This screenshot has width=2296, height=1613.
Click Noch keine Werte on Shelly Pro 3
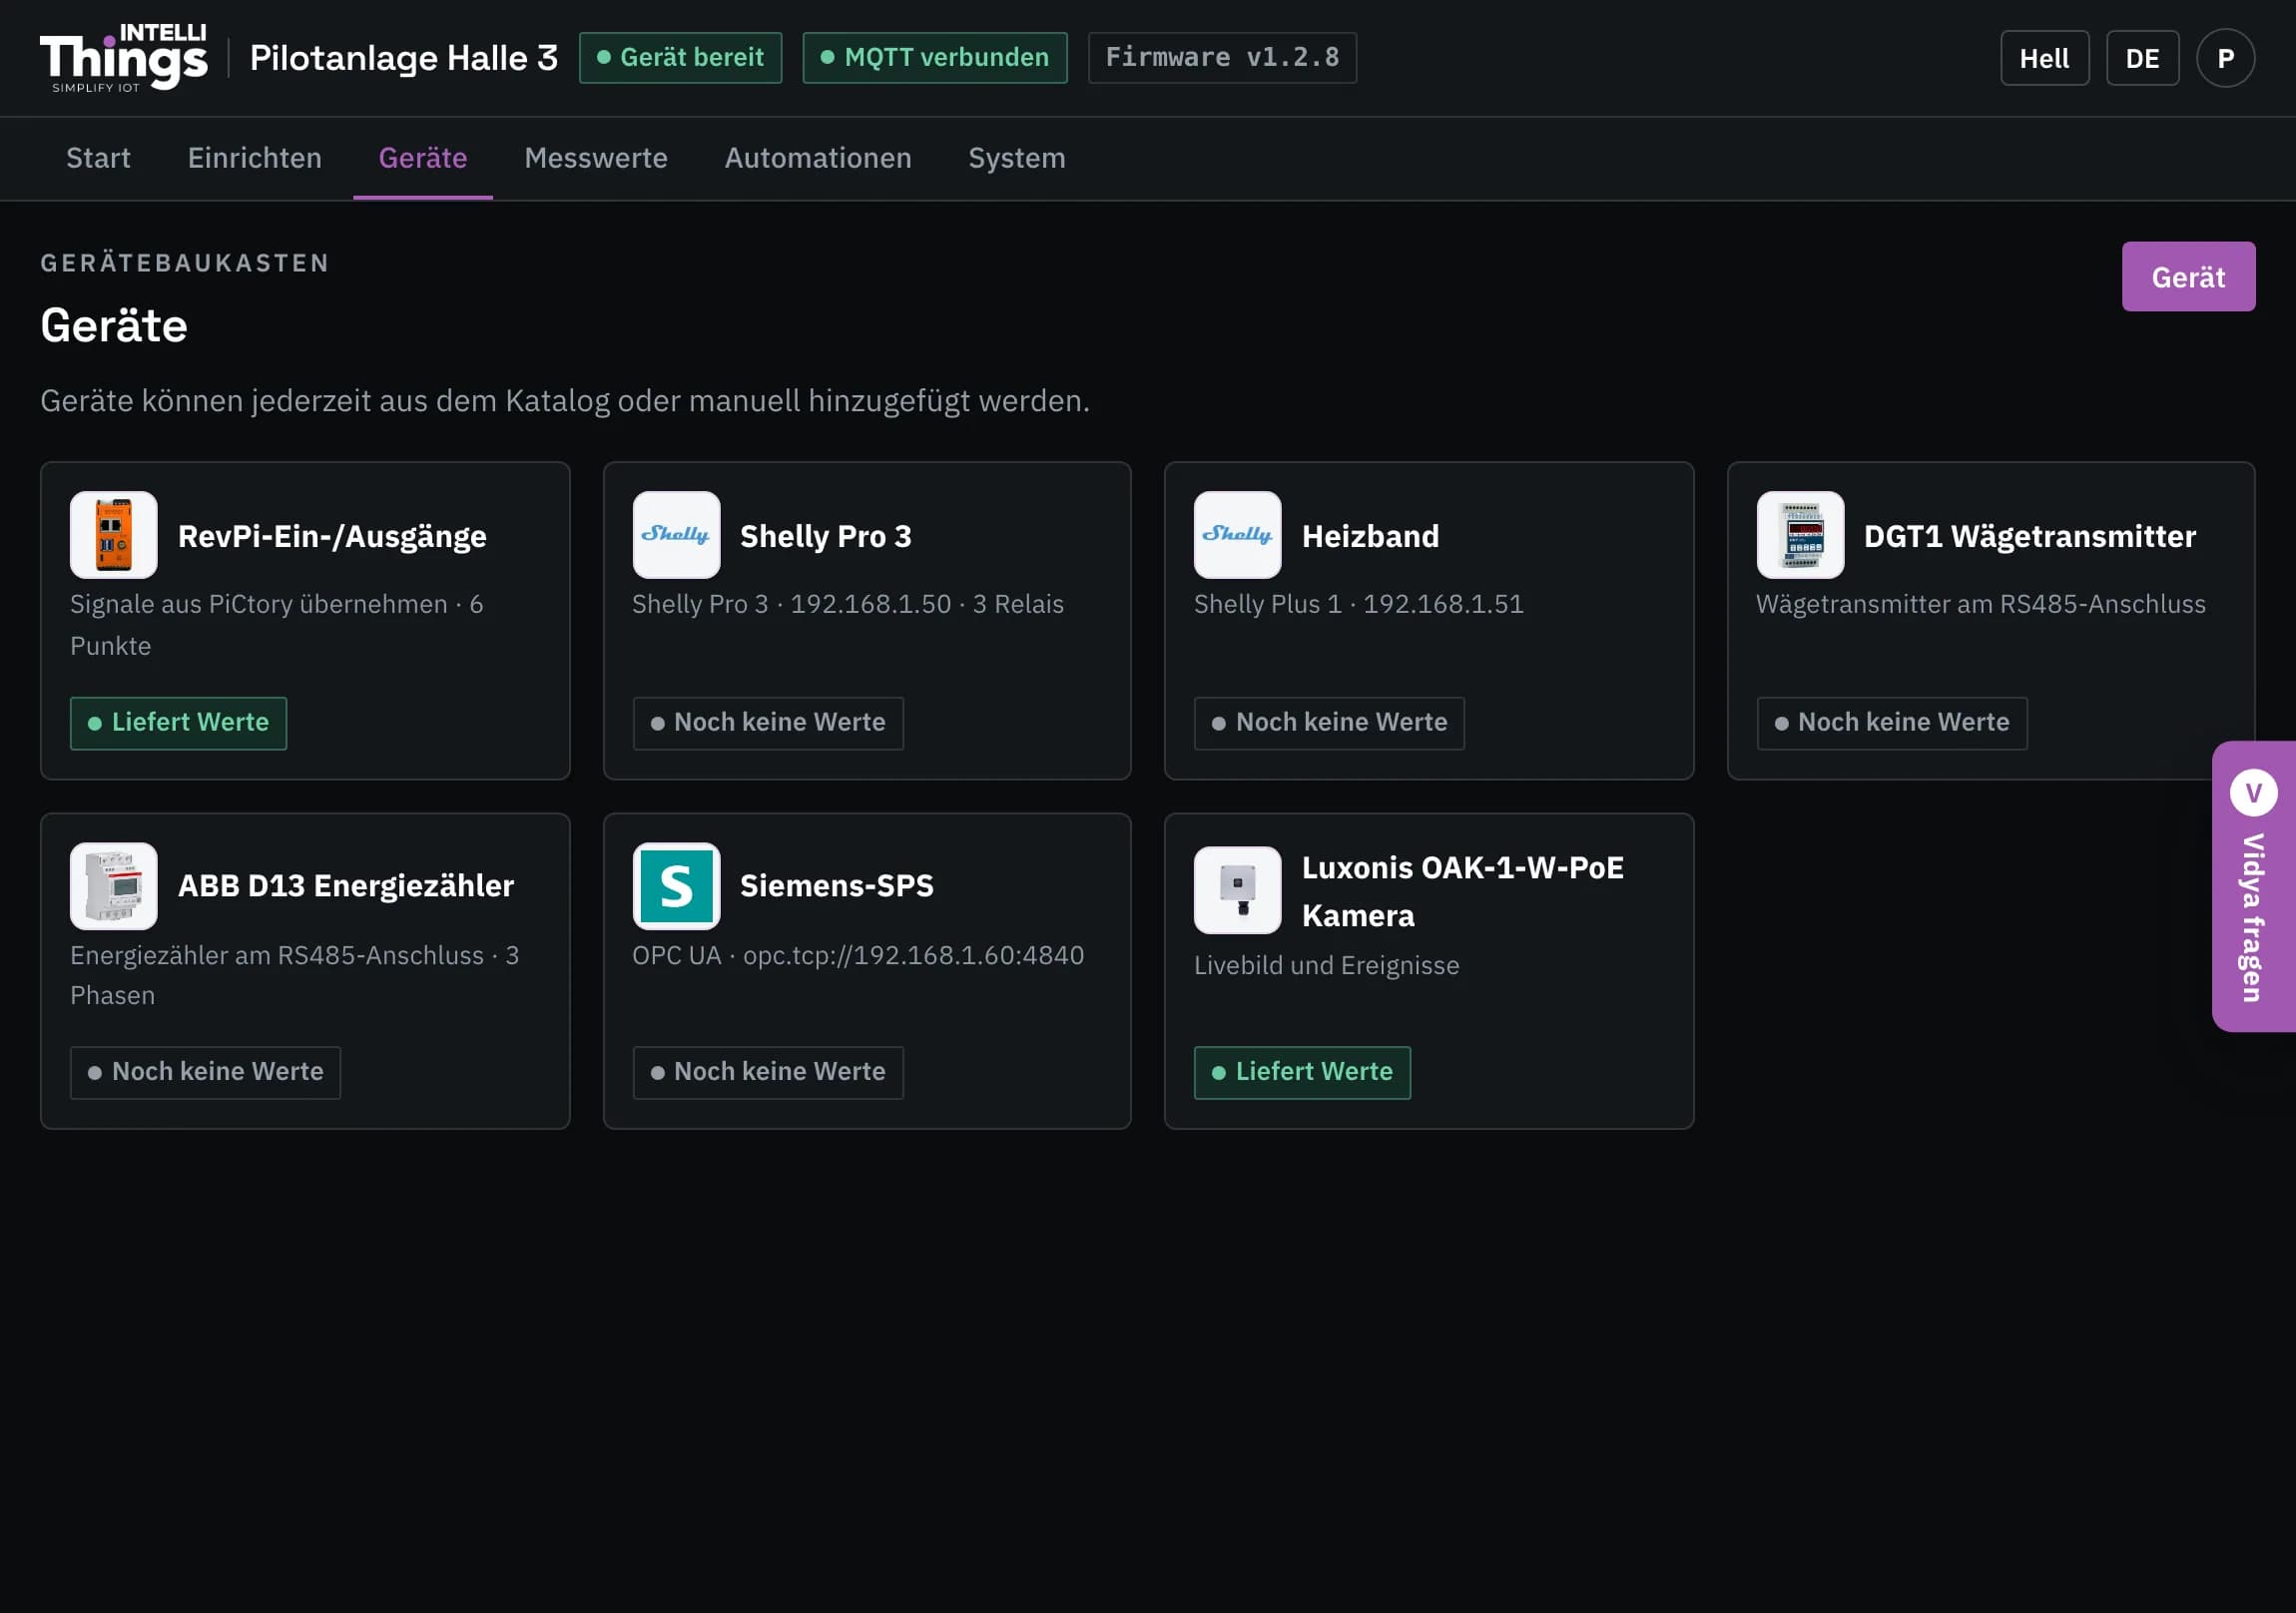point(768,722)
